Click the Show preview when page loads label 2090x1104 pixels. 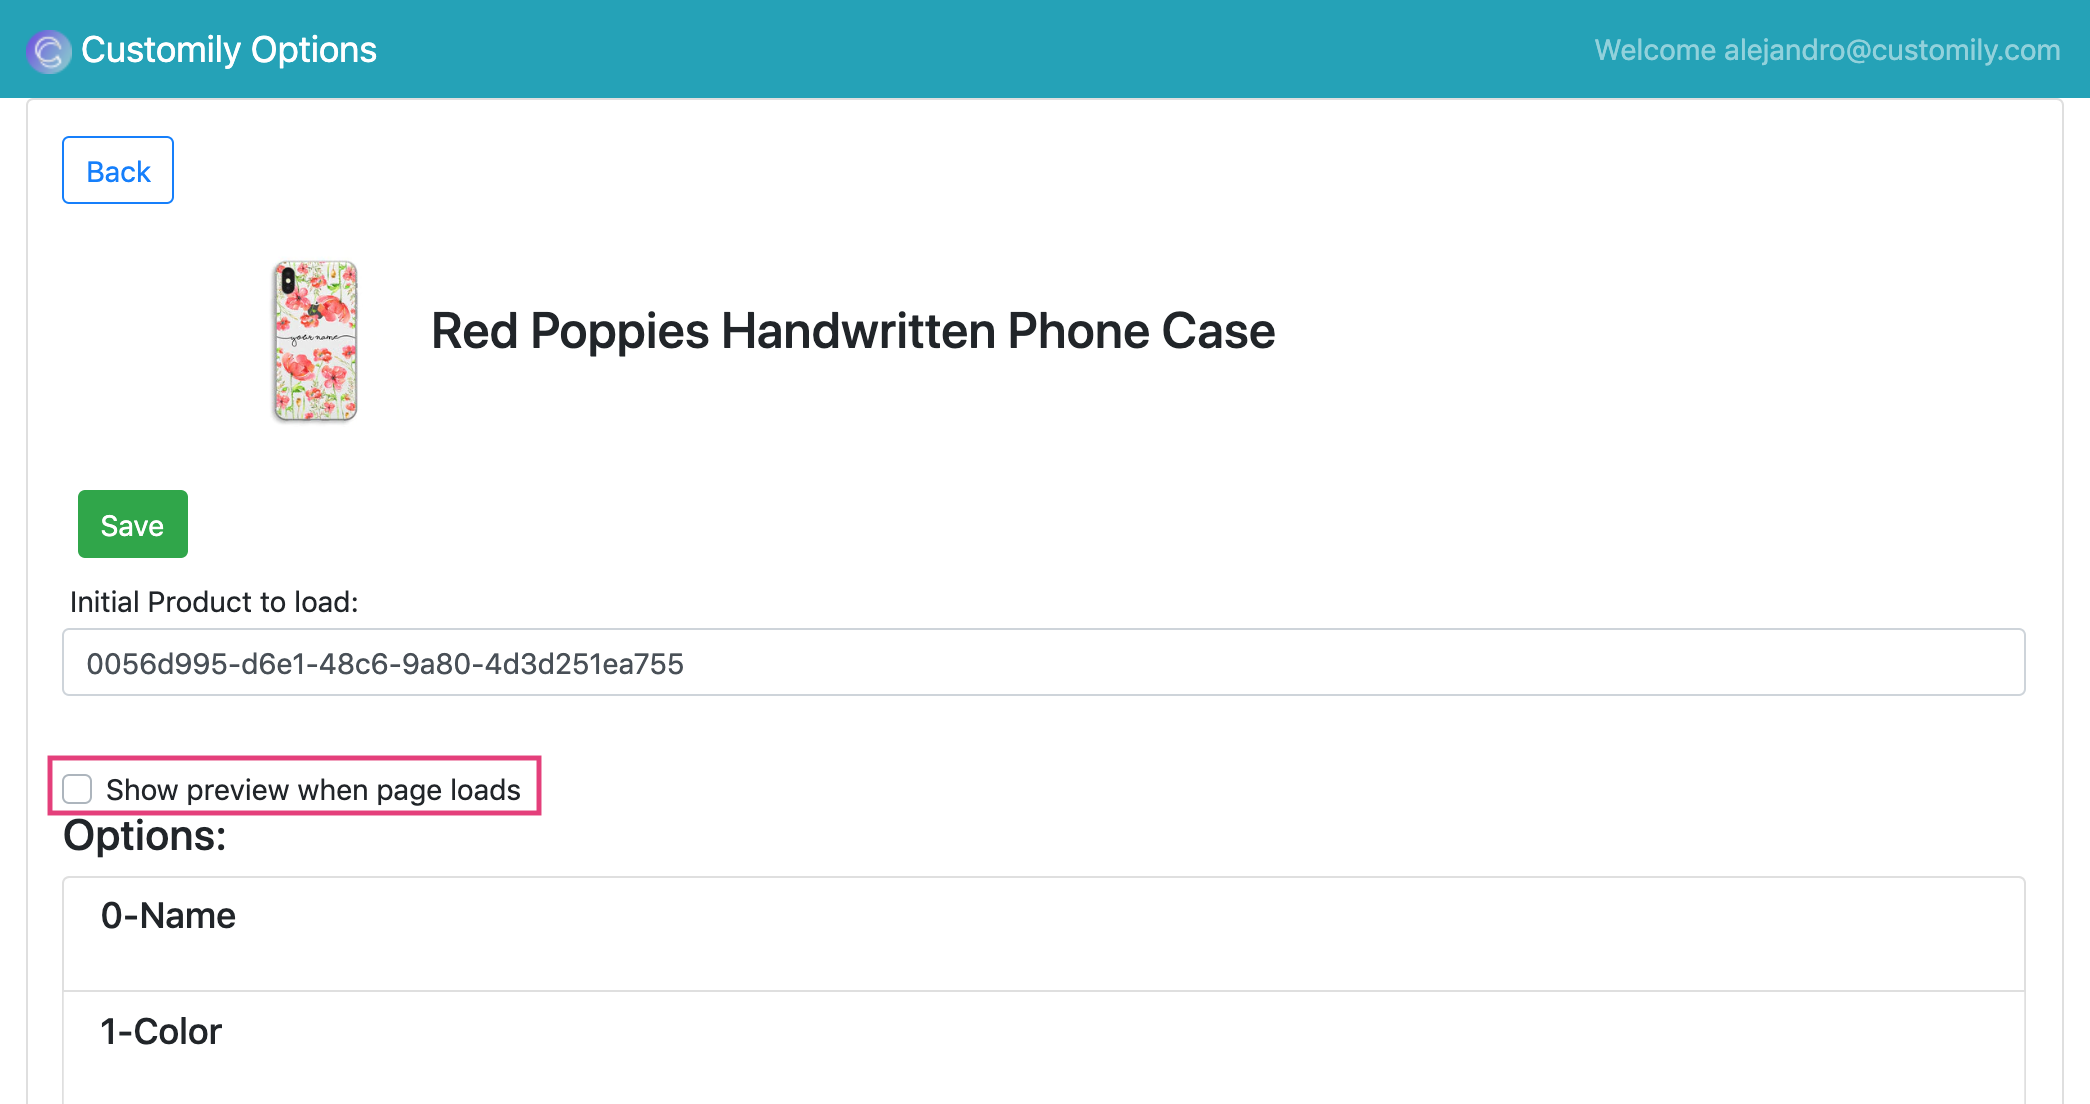pos(313,790)
